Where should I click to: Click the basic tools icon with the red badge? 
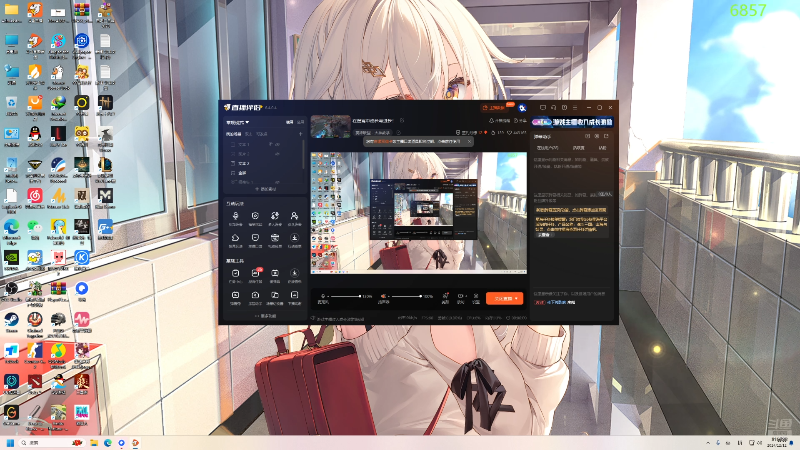coord(255,273)
